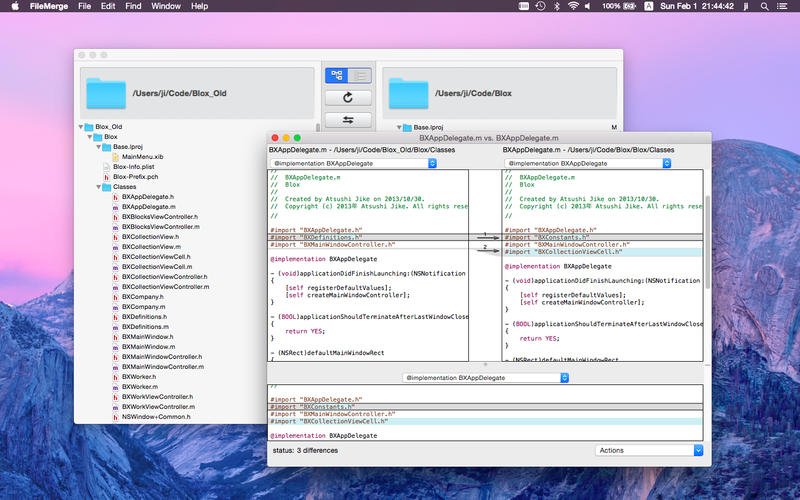Select Blox-Prefix.pch file
Screen dimensions: 800x500
click(135, 177)
